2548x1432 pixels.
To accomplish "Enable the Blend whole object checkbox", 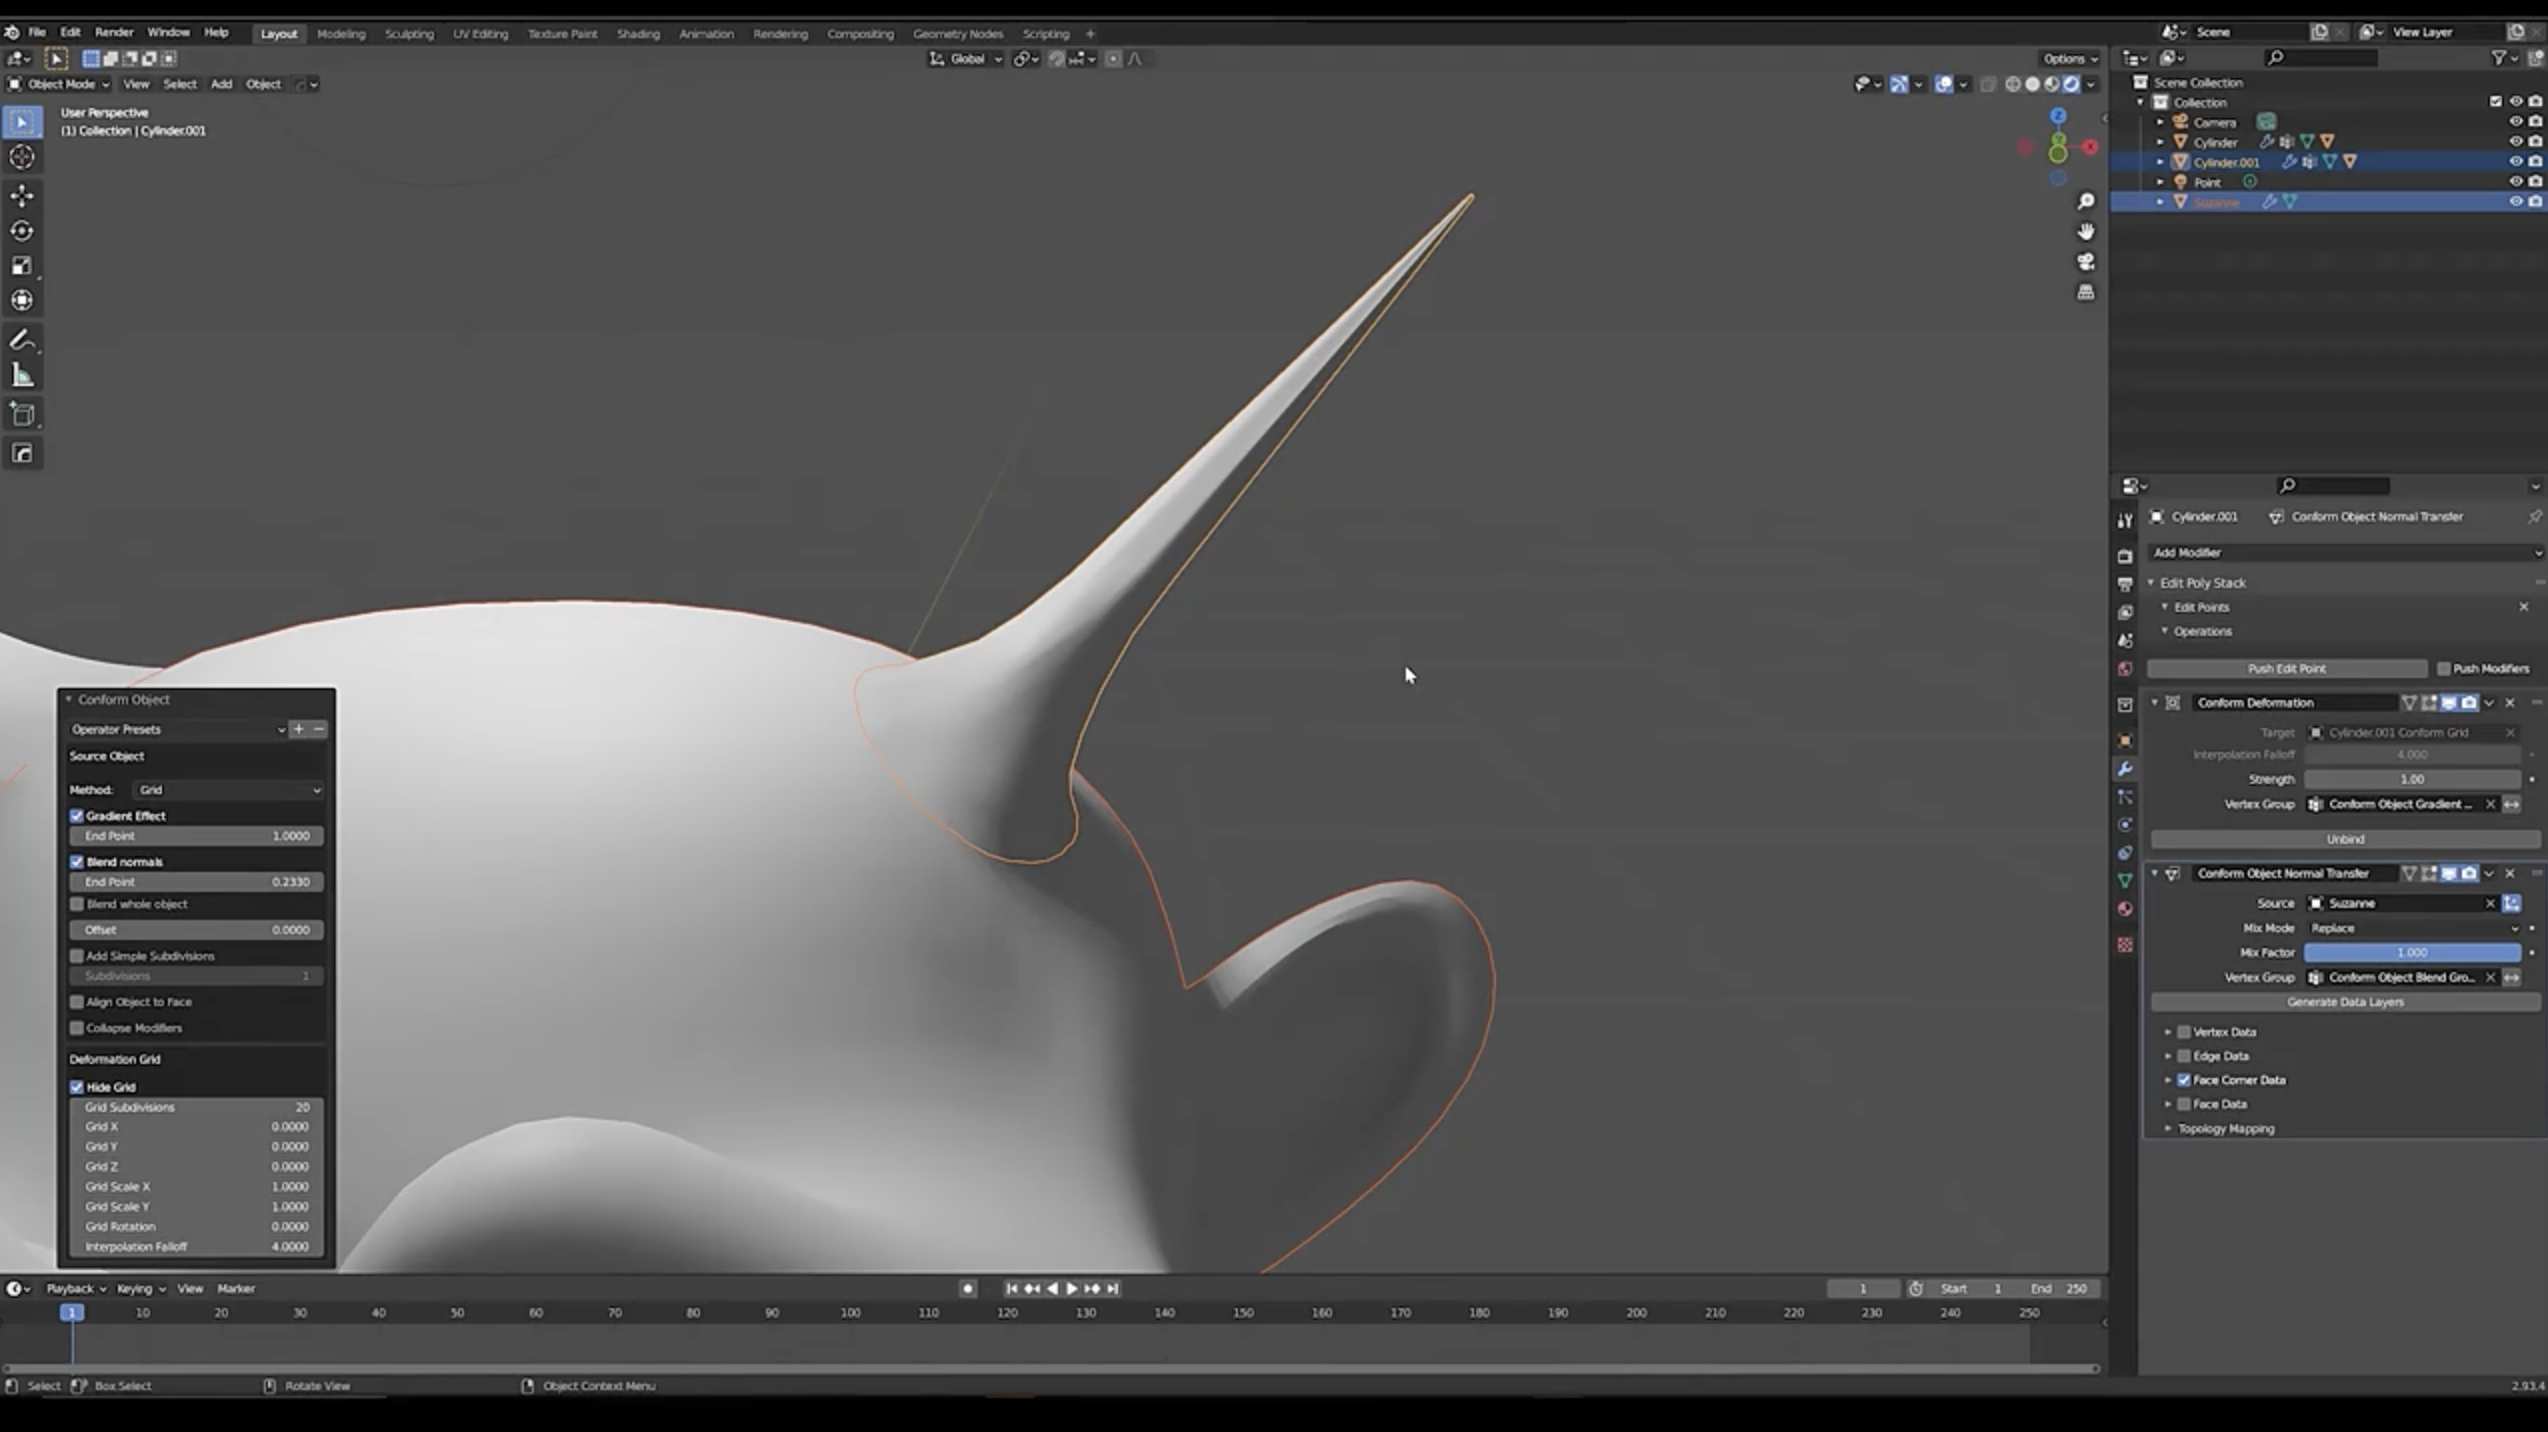I will point(77,904).
